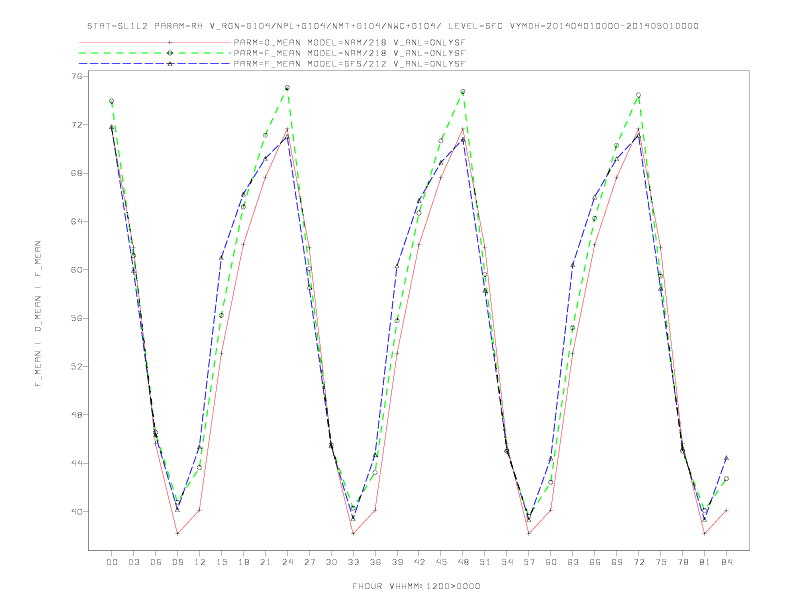792x612 pixels.
Task: Click y-axis tick label 72
Action: (x=76, y=125)
